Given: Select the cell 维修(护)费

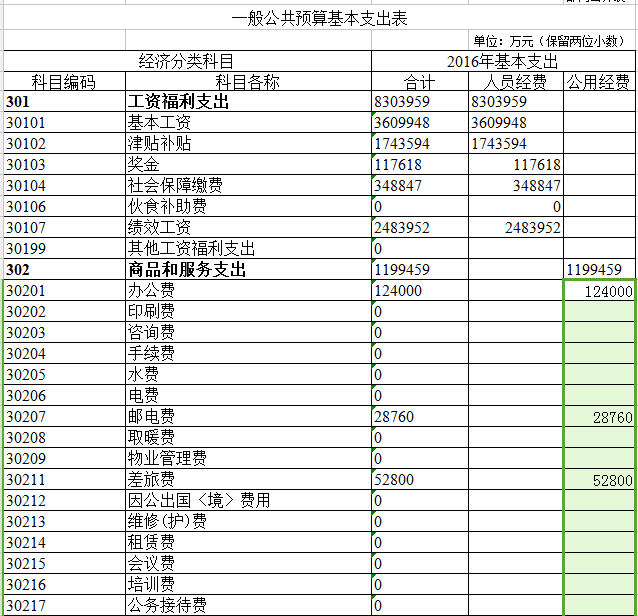Looking at the screenshot, I should 248,522.
